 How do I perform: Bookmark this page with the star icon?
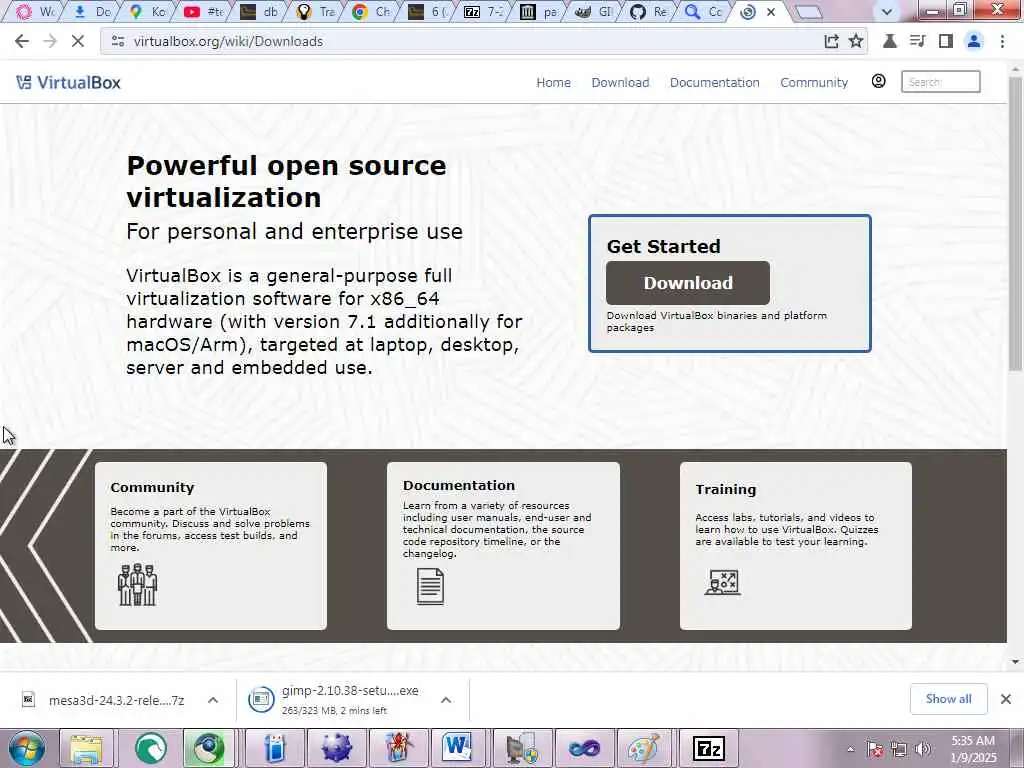tap(856, 41)
